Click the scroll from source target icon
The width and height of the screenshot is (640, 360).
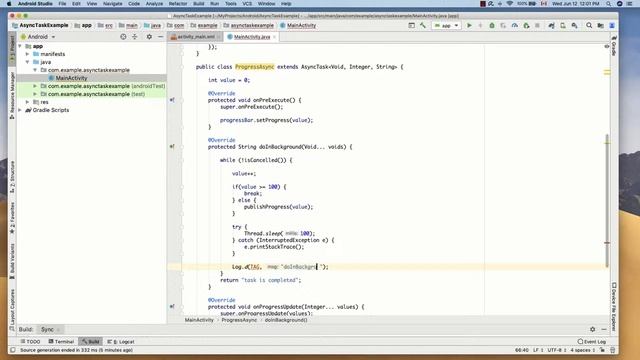click(x=123, y=37)
